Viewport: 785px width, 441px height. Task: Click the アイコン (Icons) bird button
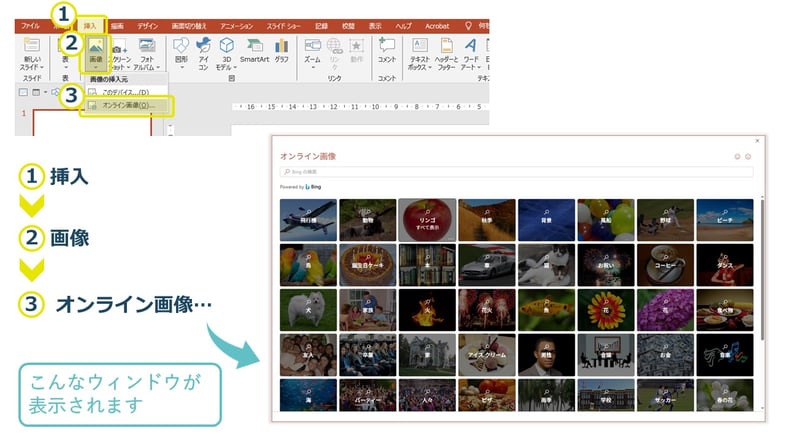pos(203,53)
